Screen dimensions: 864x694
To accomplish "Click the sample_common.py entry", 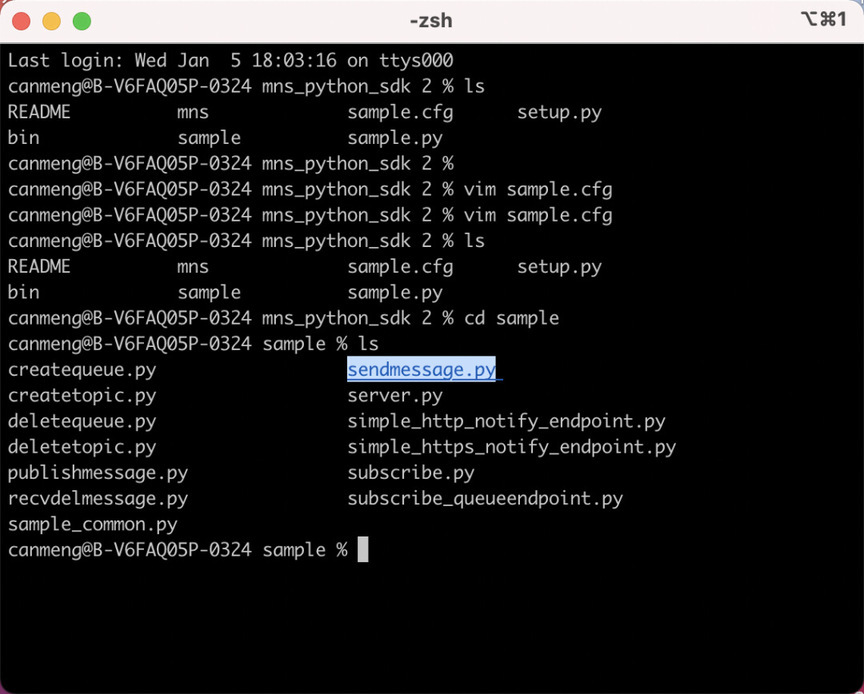I will [x=93, y=525].
